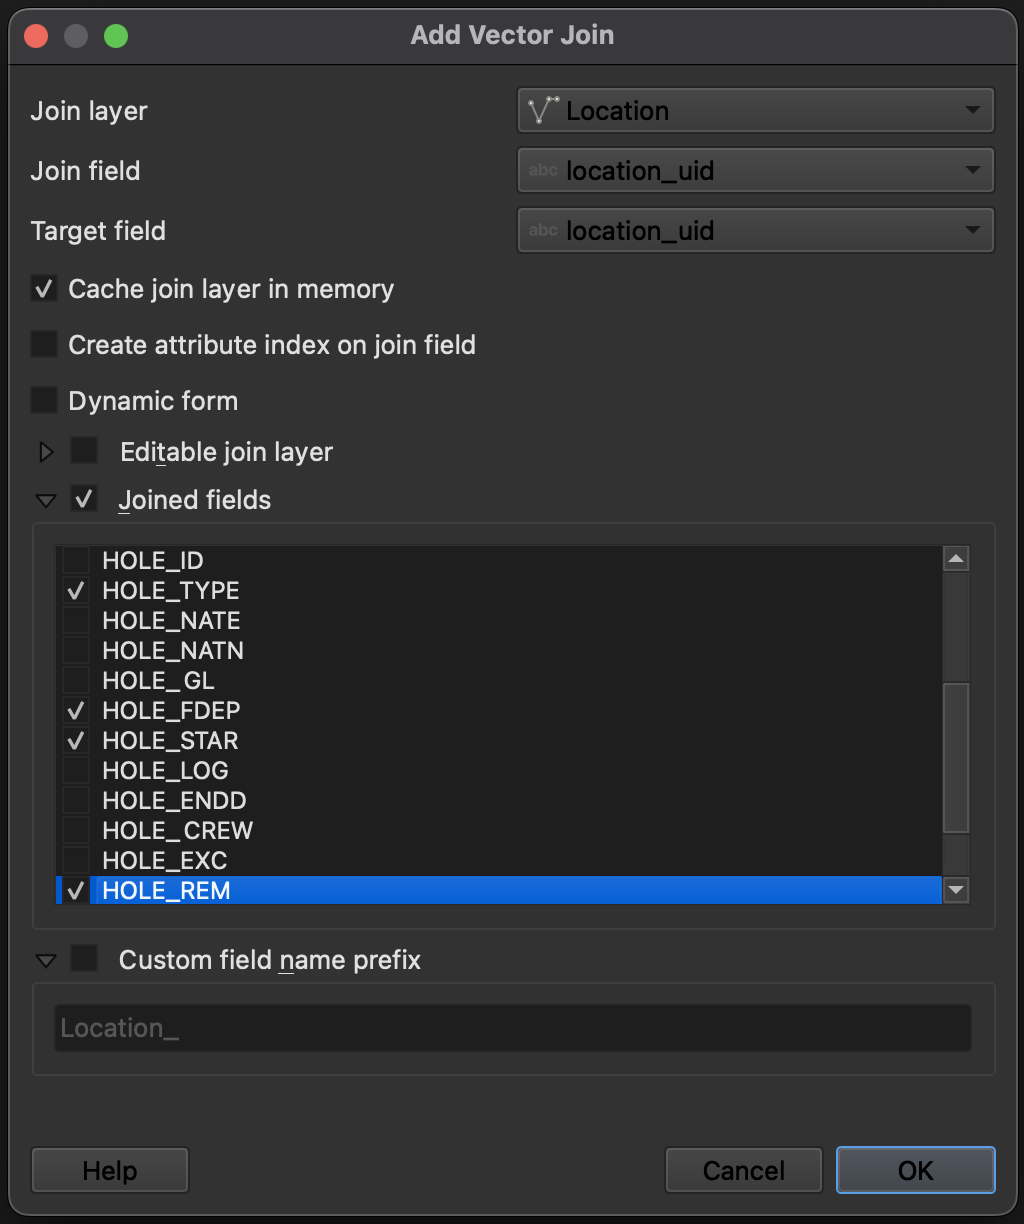Check the HOLE_GL field

tap(75, 680)
